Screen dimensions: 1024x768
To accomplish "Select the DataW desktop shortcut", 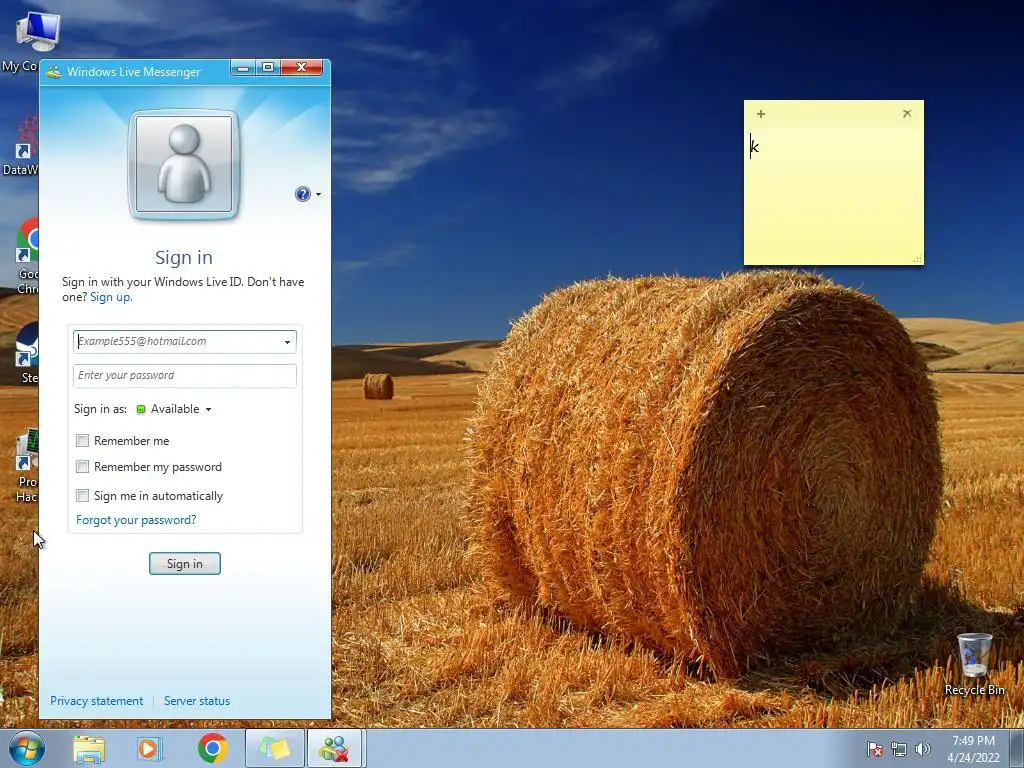I will pos(21,145).
